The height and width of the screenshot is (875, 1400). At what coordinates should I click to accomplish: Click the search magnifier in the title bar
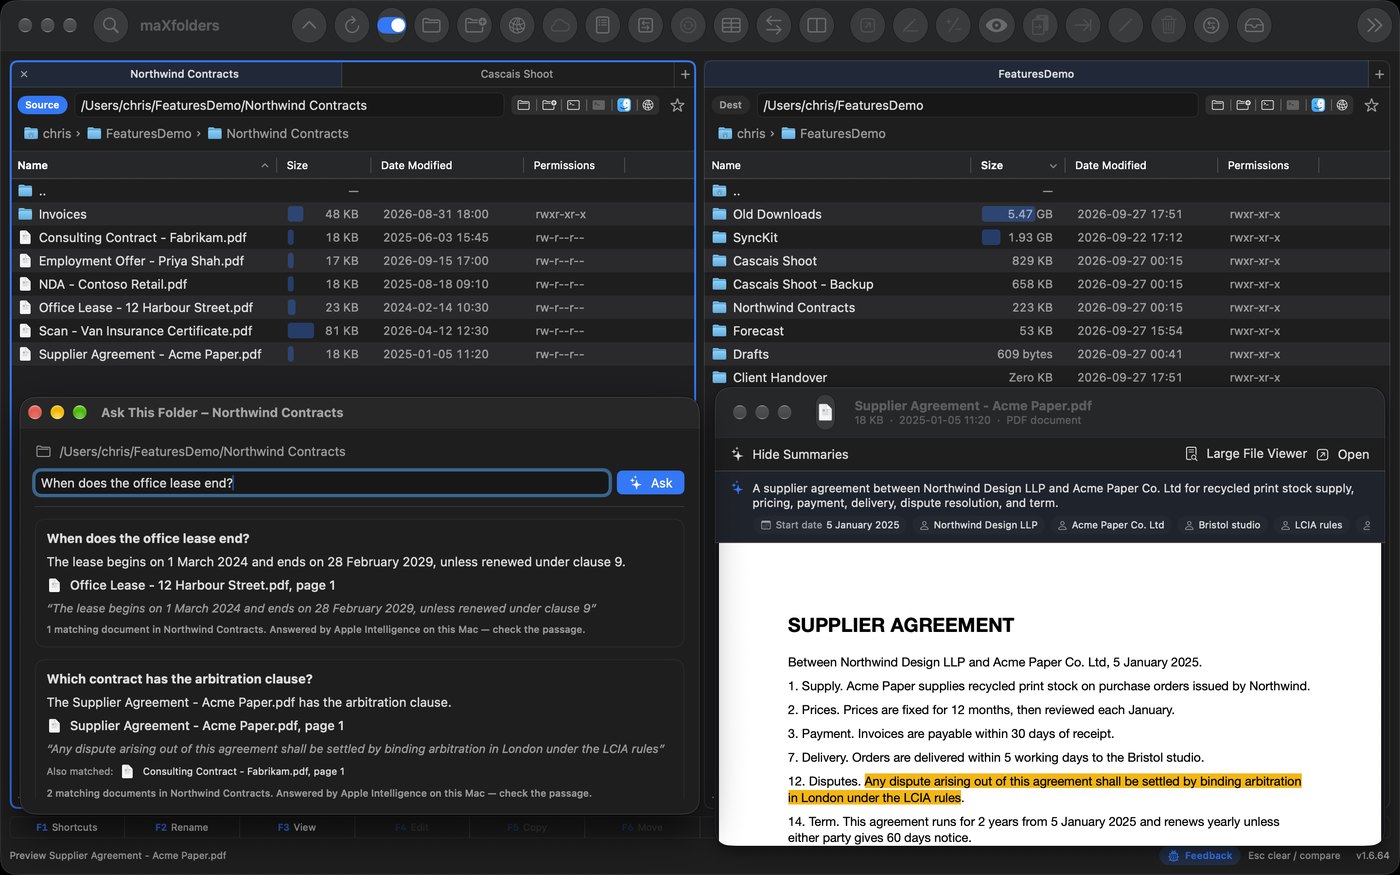pyautogui.click(x=111, y=25)
